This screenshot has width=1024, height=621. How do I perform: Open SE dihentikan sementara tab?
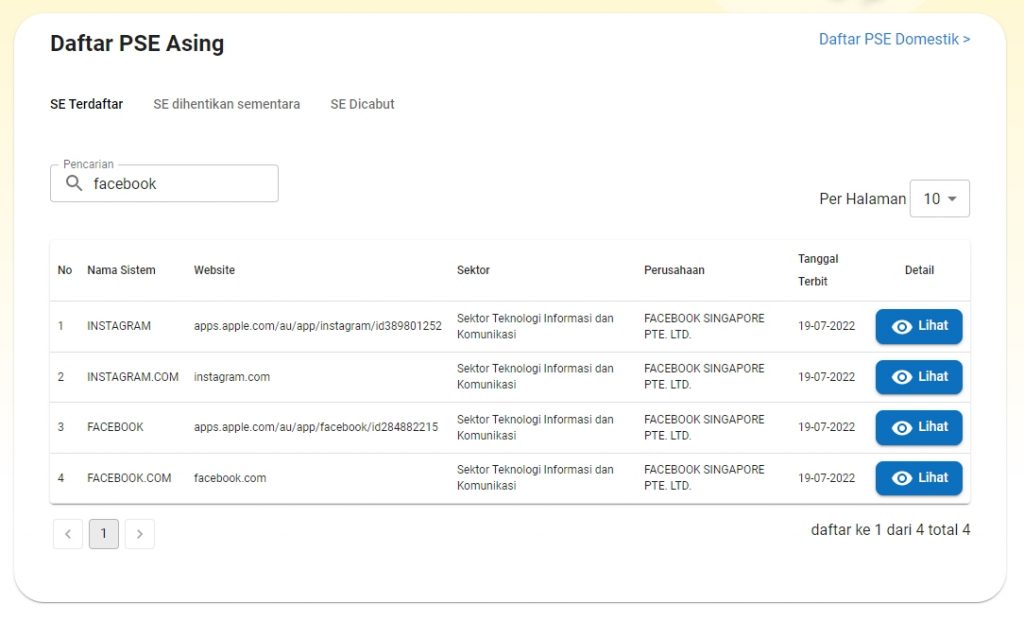click(x=226, y=104)
